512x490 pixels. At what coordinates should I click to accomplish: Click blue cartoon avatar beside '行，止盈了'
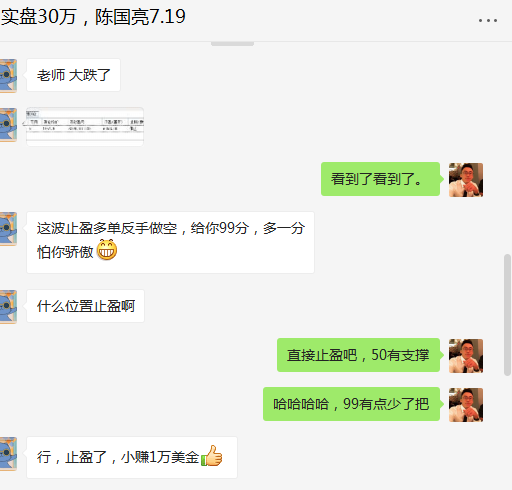tap(8, 454)
